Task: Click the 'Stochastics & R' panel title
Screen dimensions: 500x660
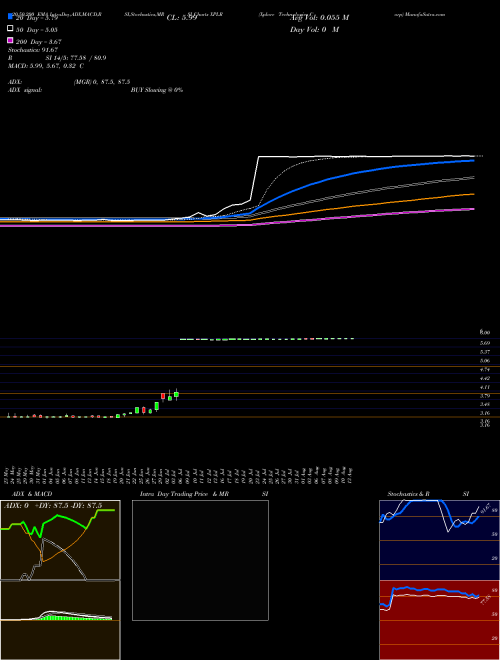Action: point(409,494)
